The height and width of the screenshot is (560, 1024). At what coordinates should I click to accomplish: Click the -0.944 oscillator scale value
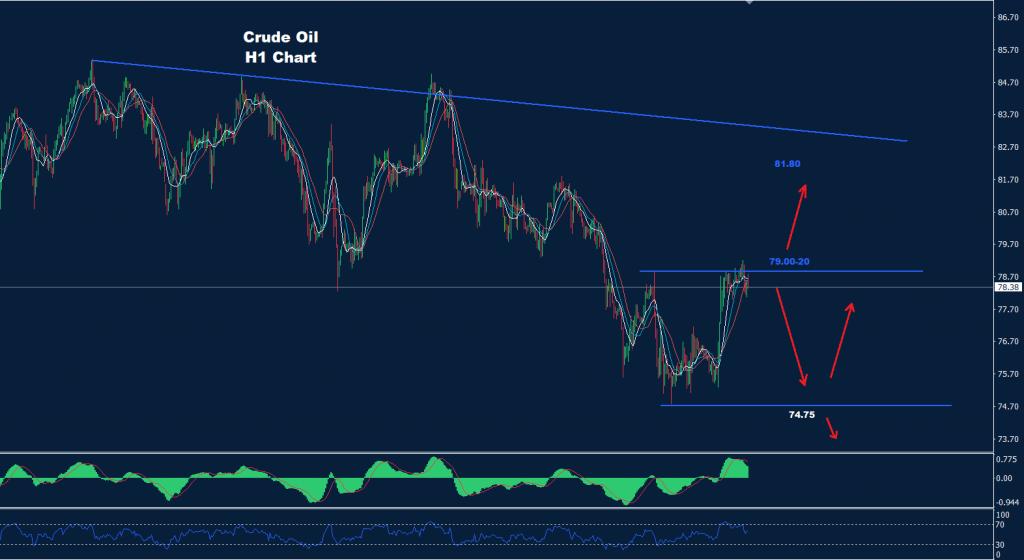click(x=1008, y=502)
